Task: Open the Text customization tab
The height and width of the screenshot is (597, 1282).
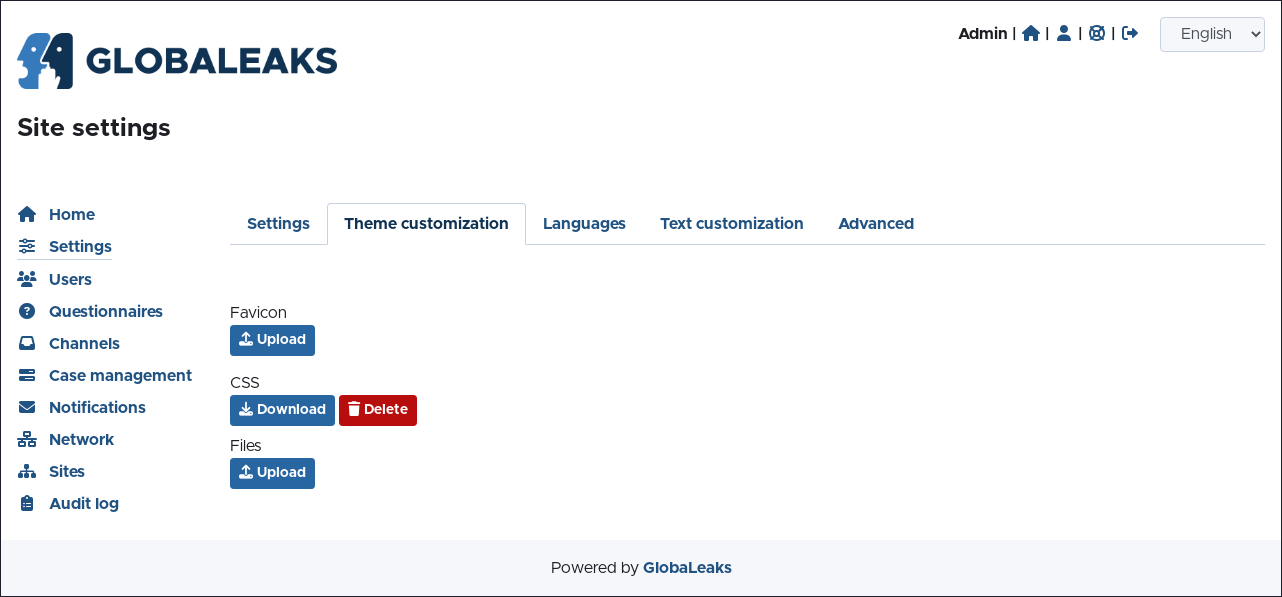Action: coord(731,224)
